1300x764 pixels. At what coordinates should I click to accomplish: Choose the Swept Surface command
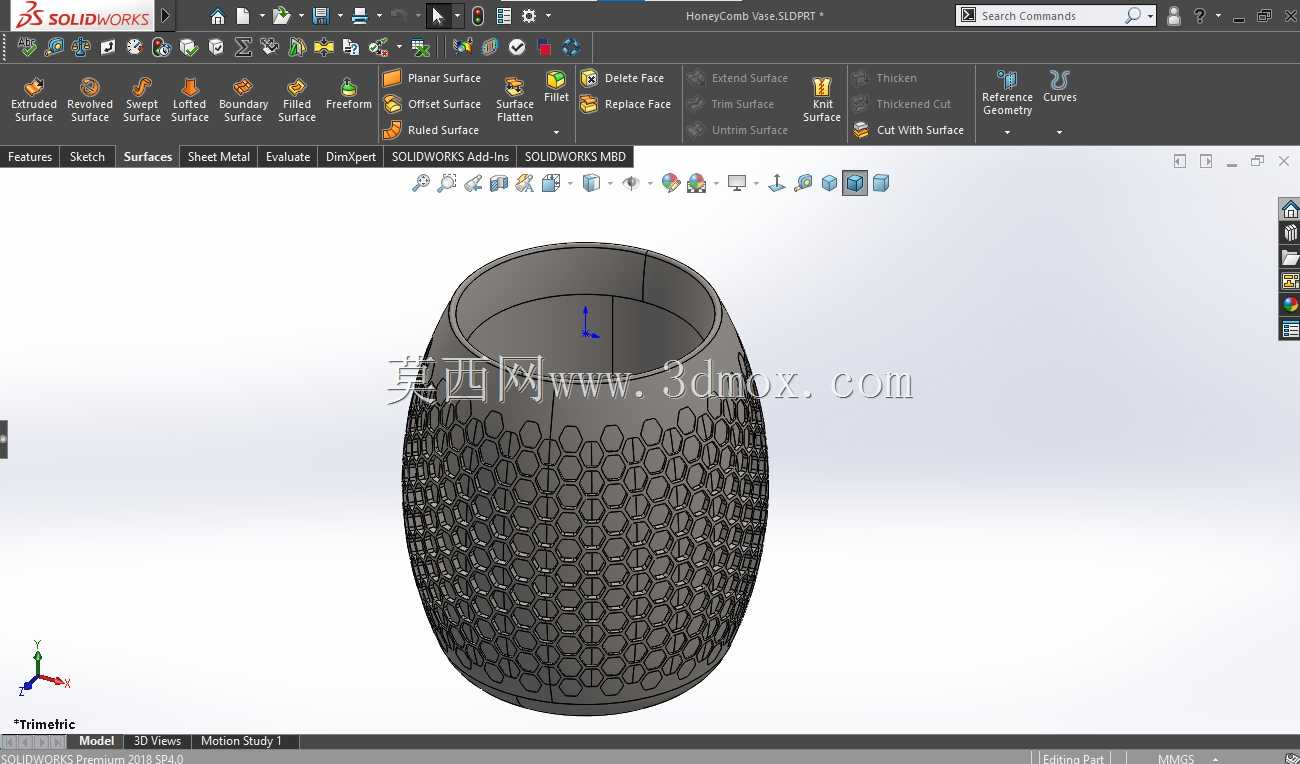point(142,100)
